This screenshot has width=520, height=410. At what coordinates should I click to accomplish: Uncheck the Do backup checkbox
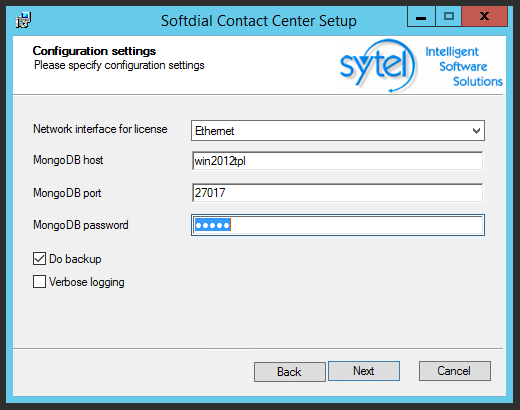39,259
